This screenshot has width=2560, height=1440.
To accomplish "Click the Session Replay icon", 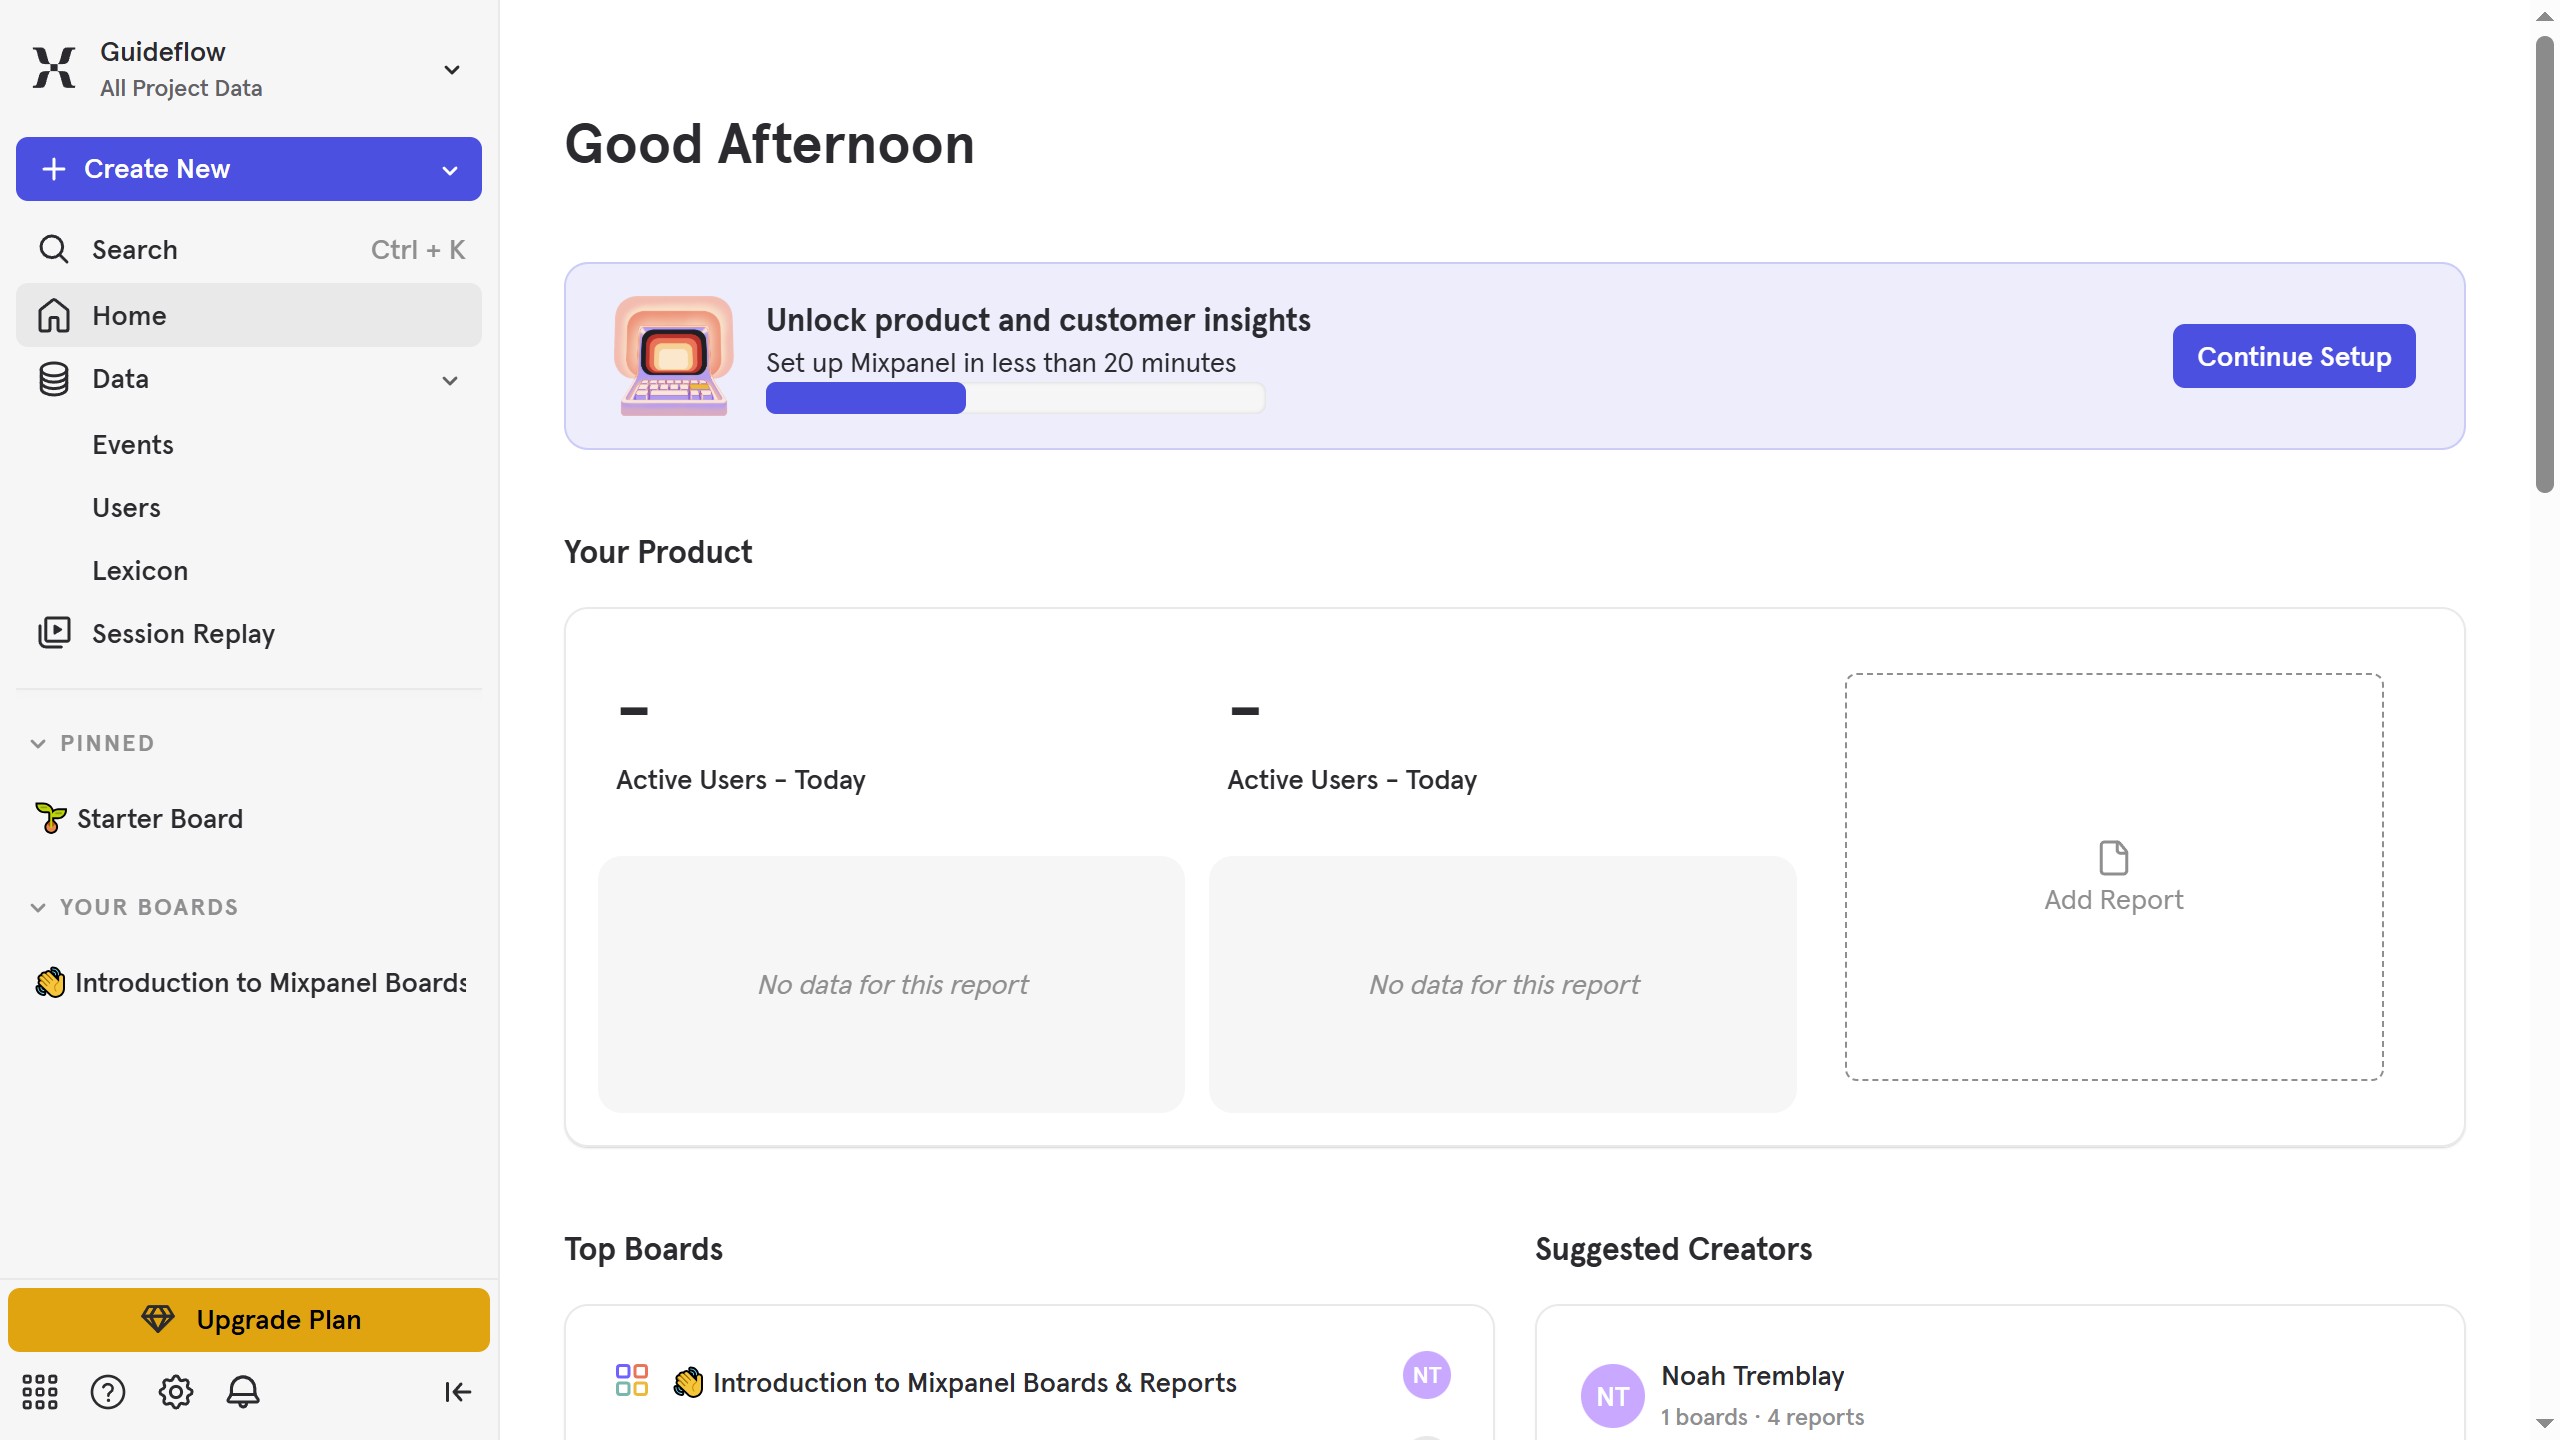I will click(x=54, y=633).
